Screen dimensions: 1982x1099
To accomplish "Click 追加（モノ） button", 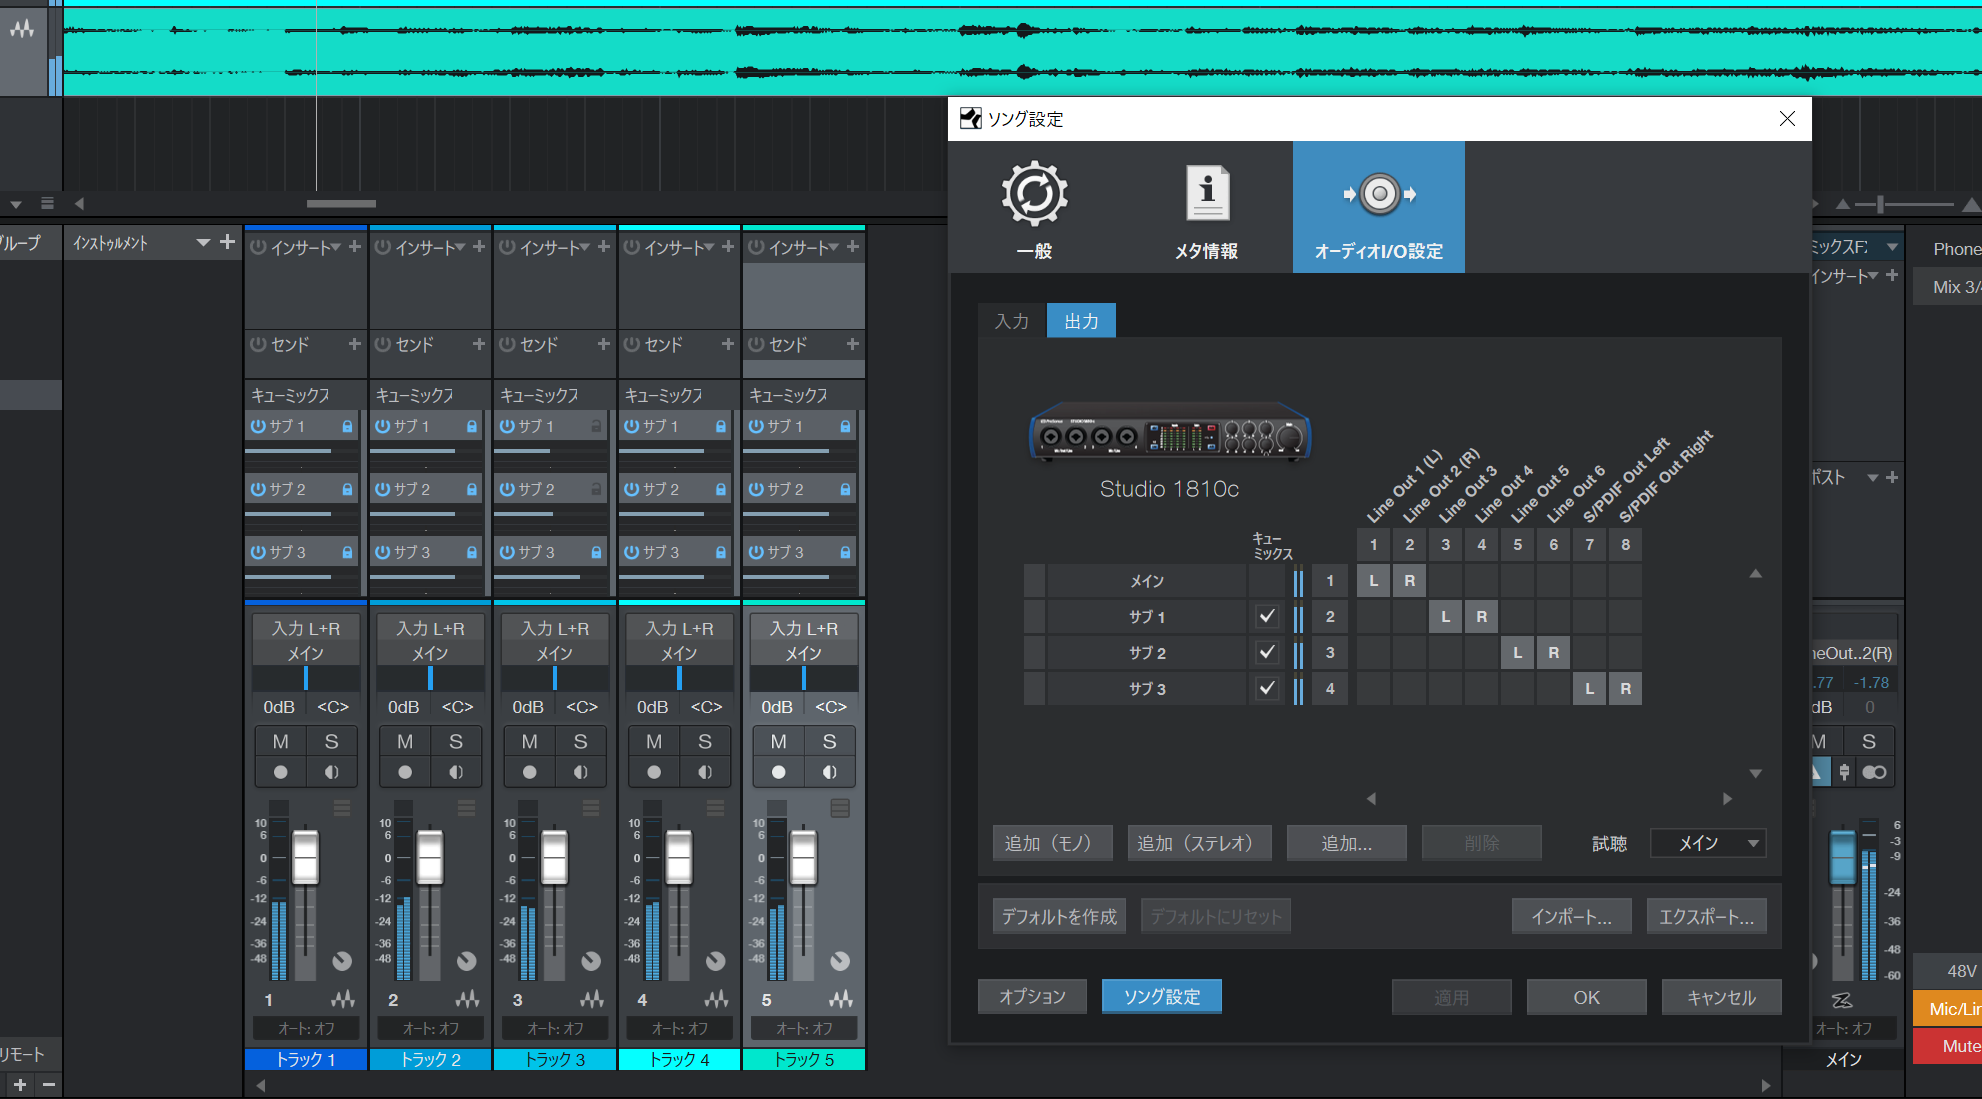I will pos(1052,843).
